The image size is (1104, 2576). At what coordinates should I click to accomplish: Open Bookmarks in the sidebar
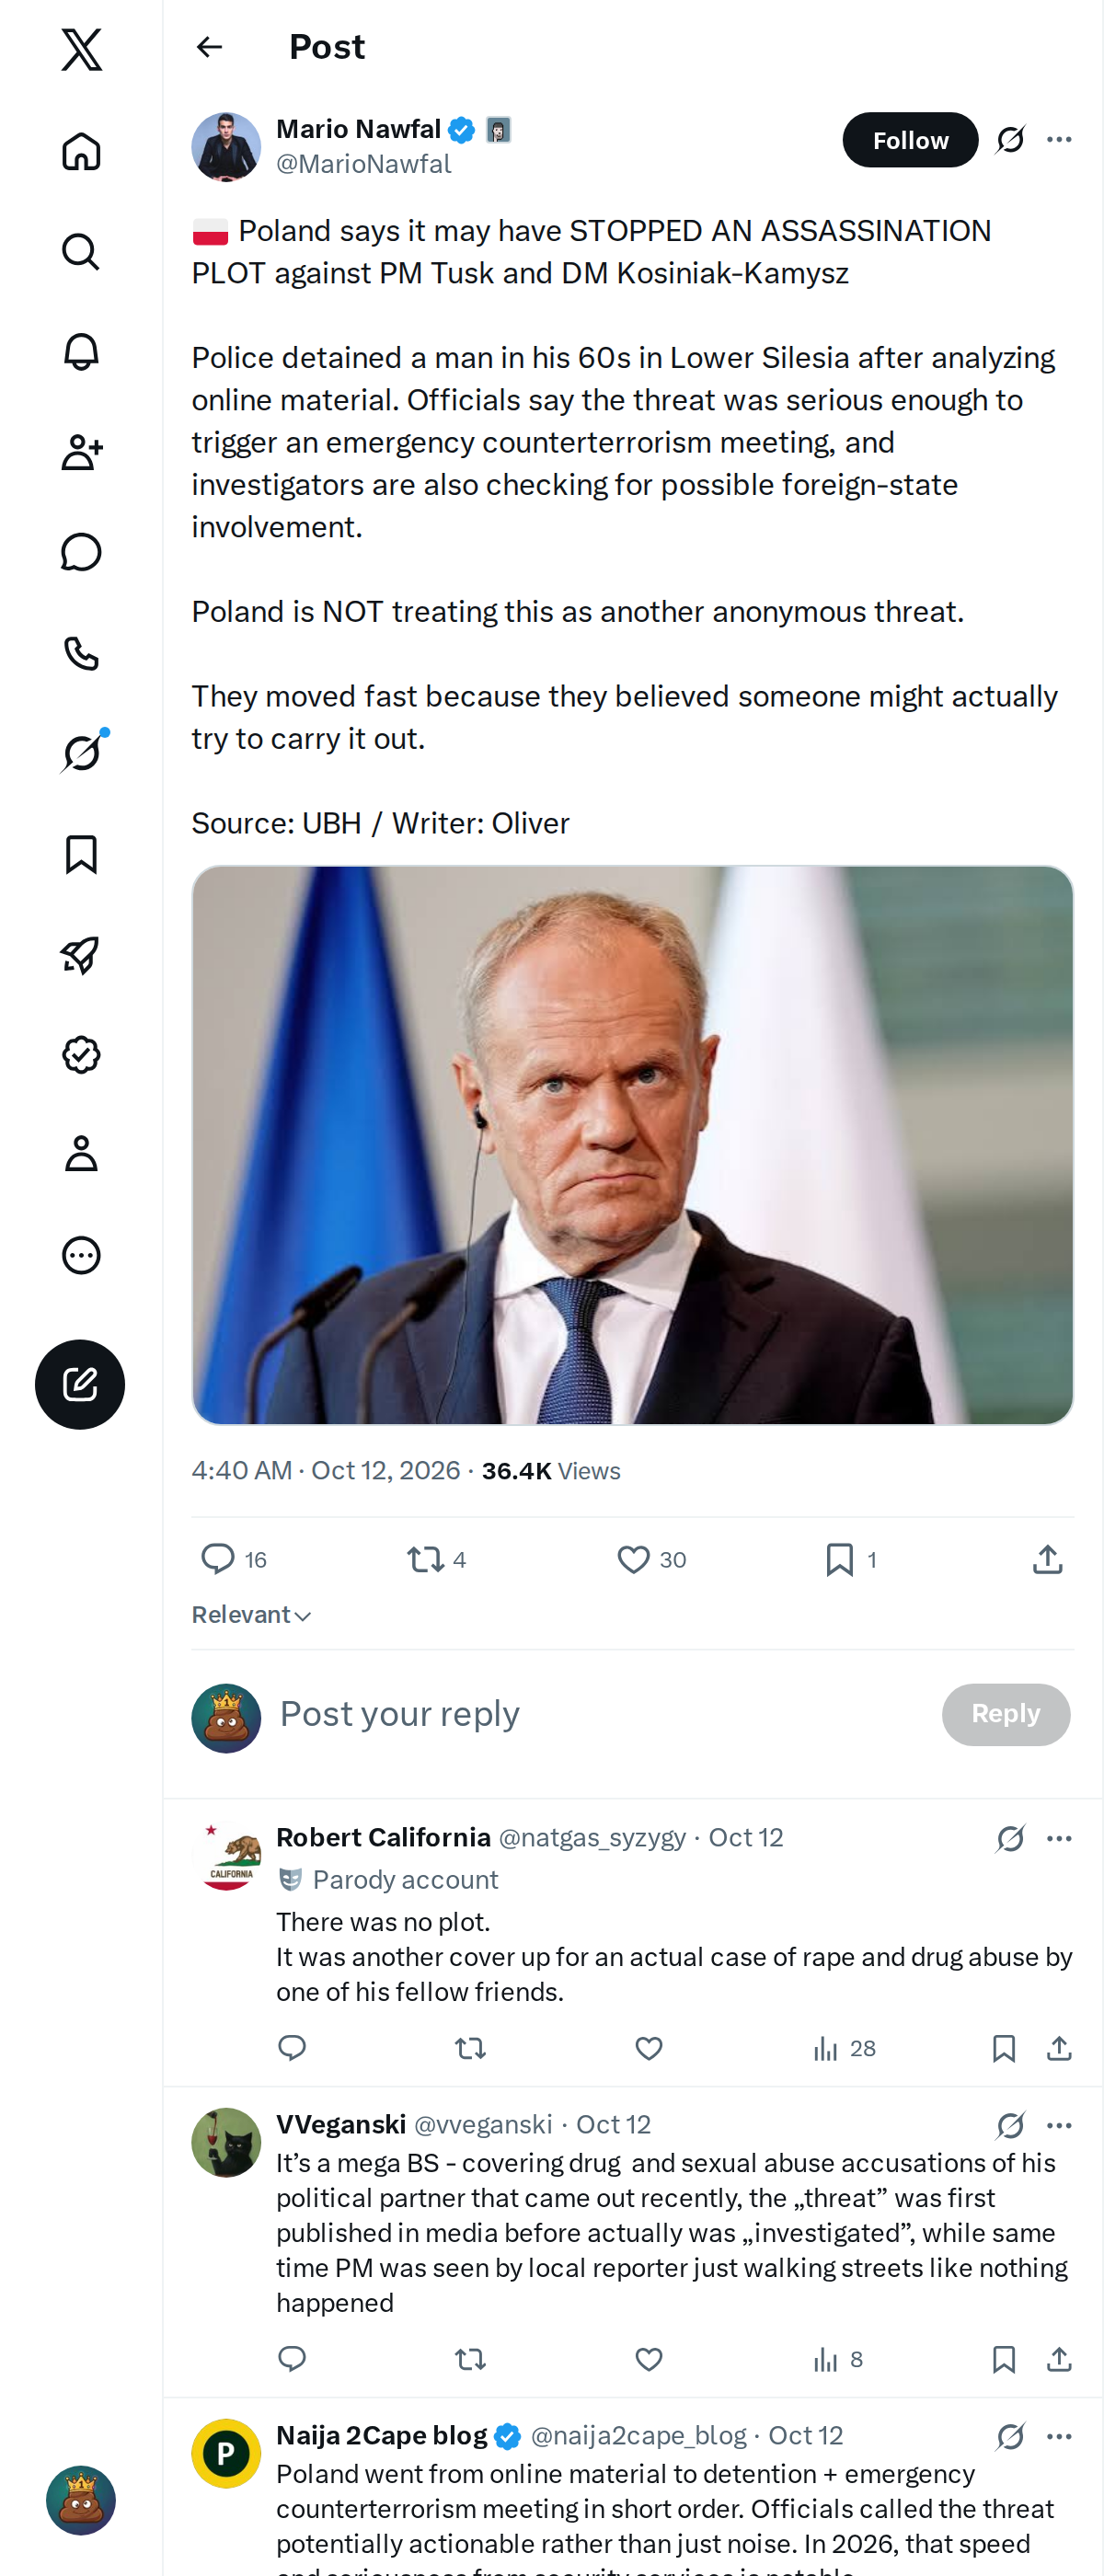(81, 854)
